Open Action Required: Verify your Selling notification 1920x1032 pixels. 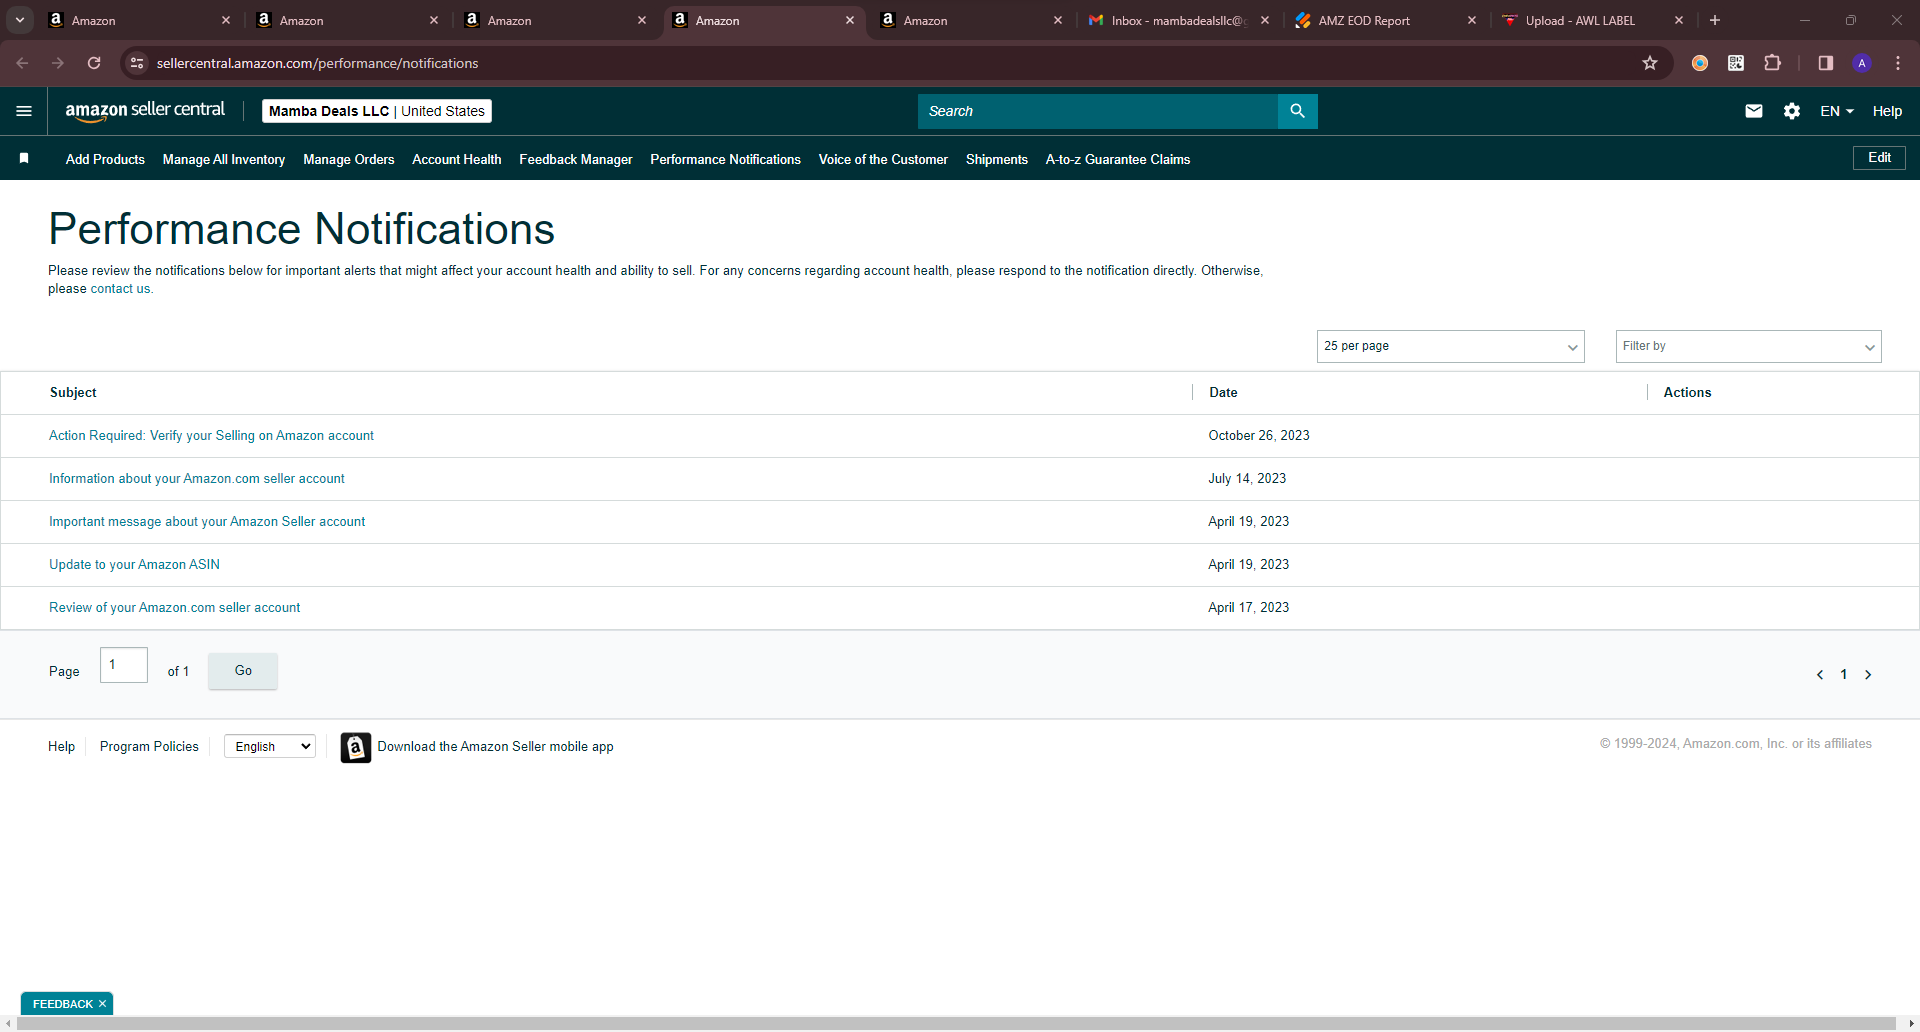click(211, 436)
